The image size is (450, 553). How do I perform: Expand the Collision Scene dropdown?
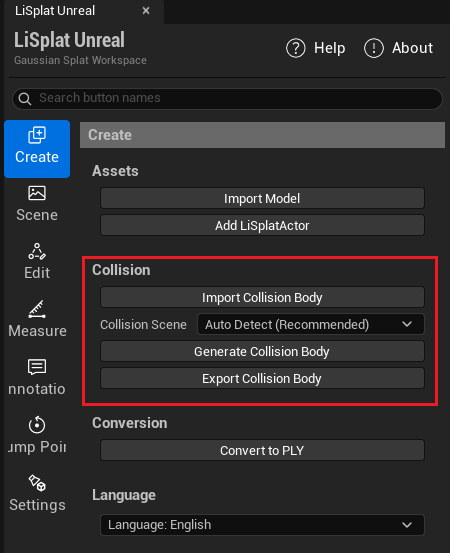pyautogui.click(x=311, y=324)
